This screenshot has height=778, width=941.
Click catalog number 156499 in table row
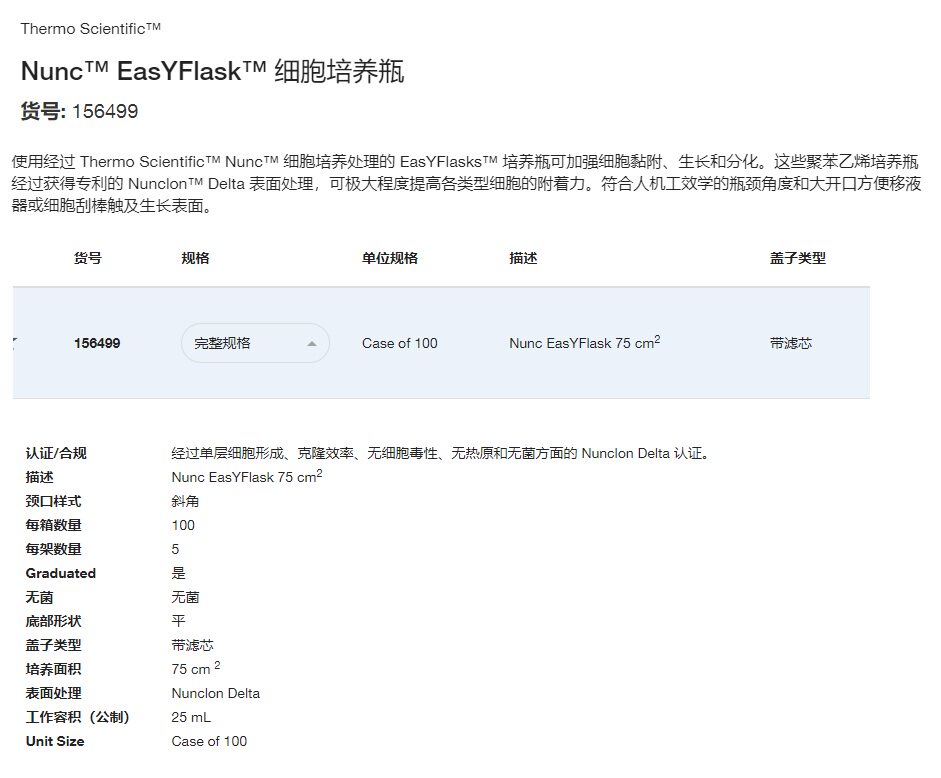click(x=97, y=343)
